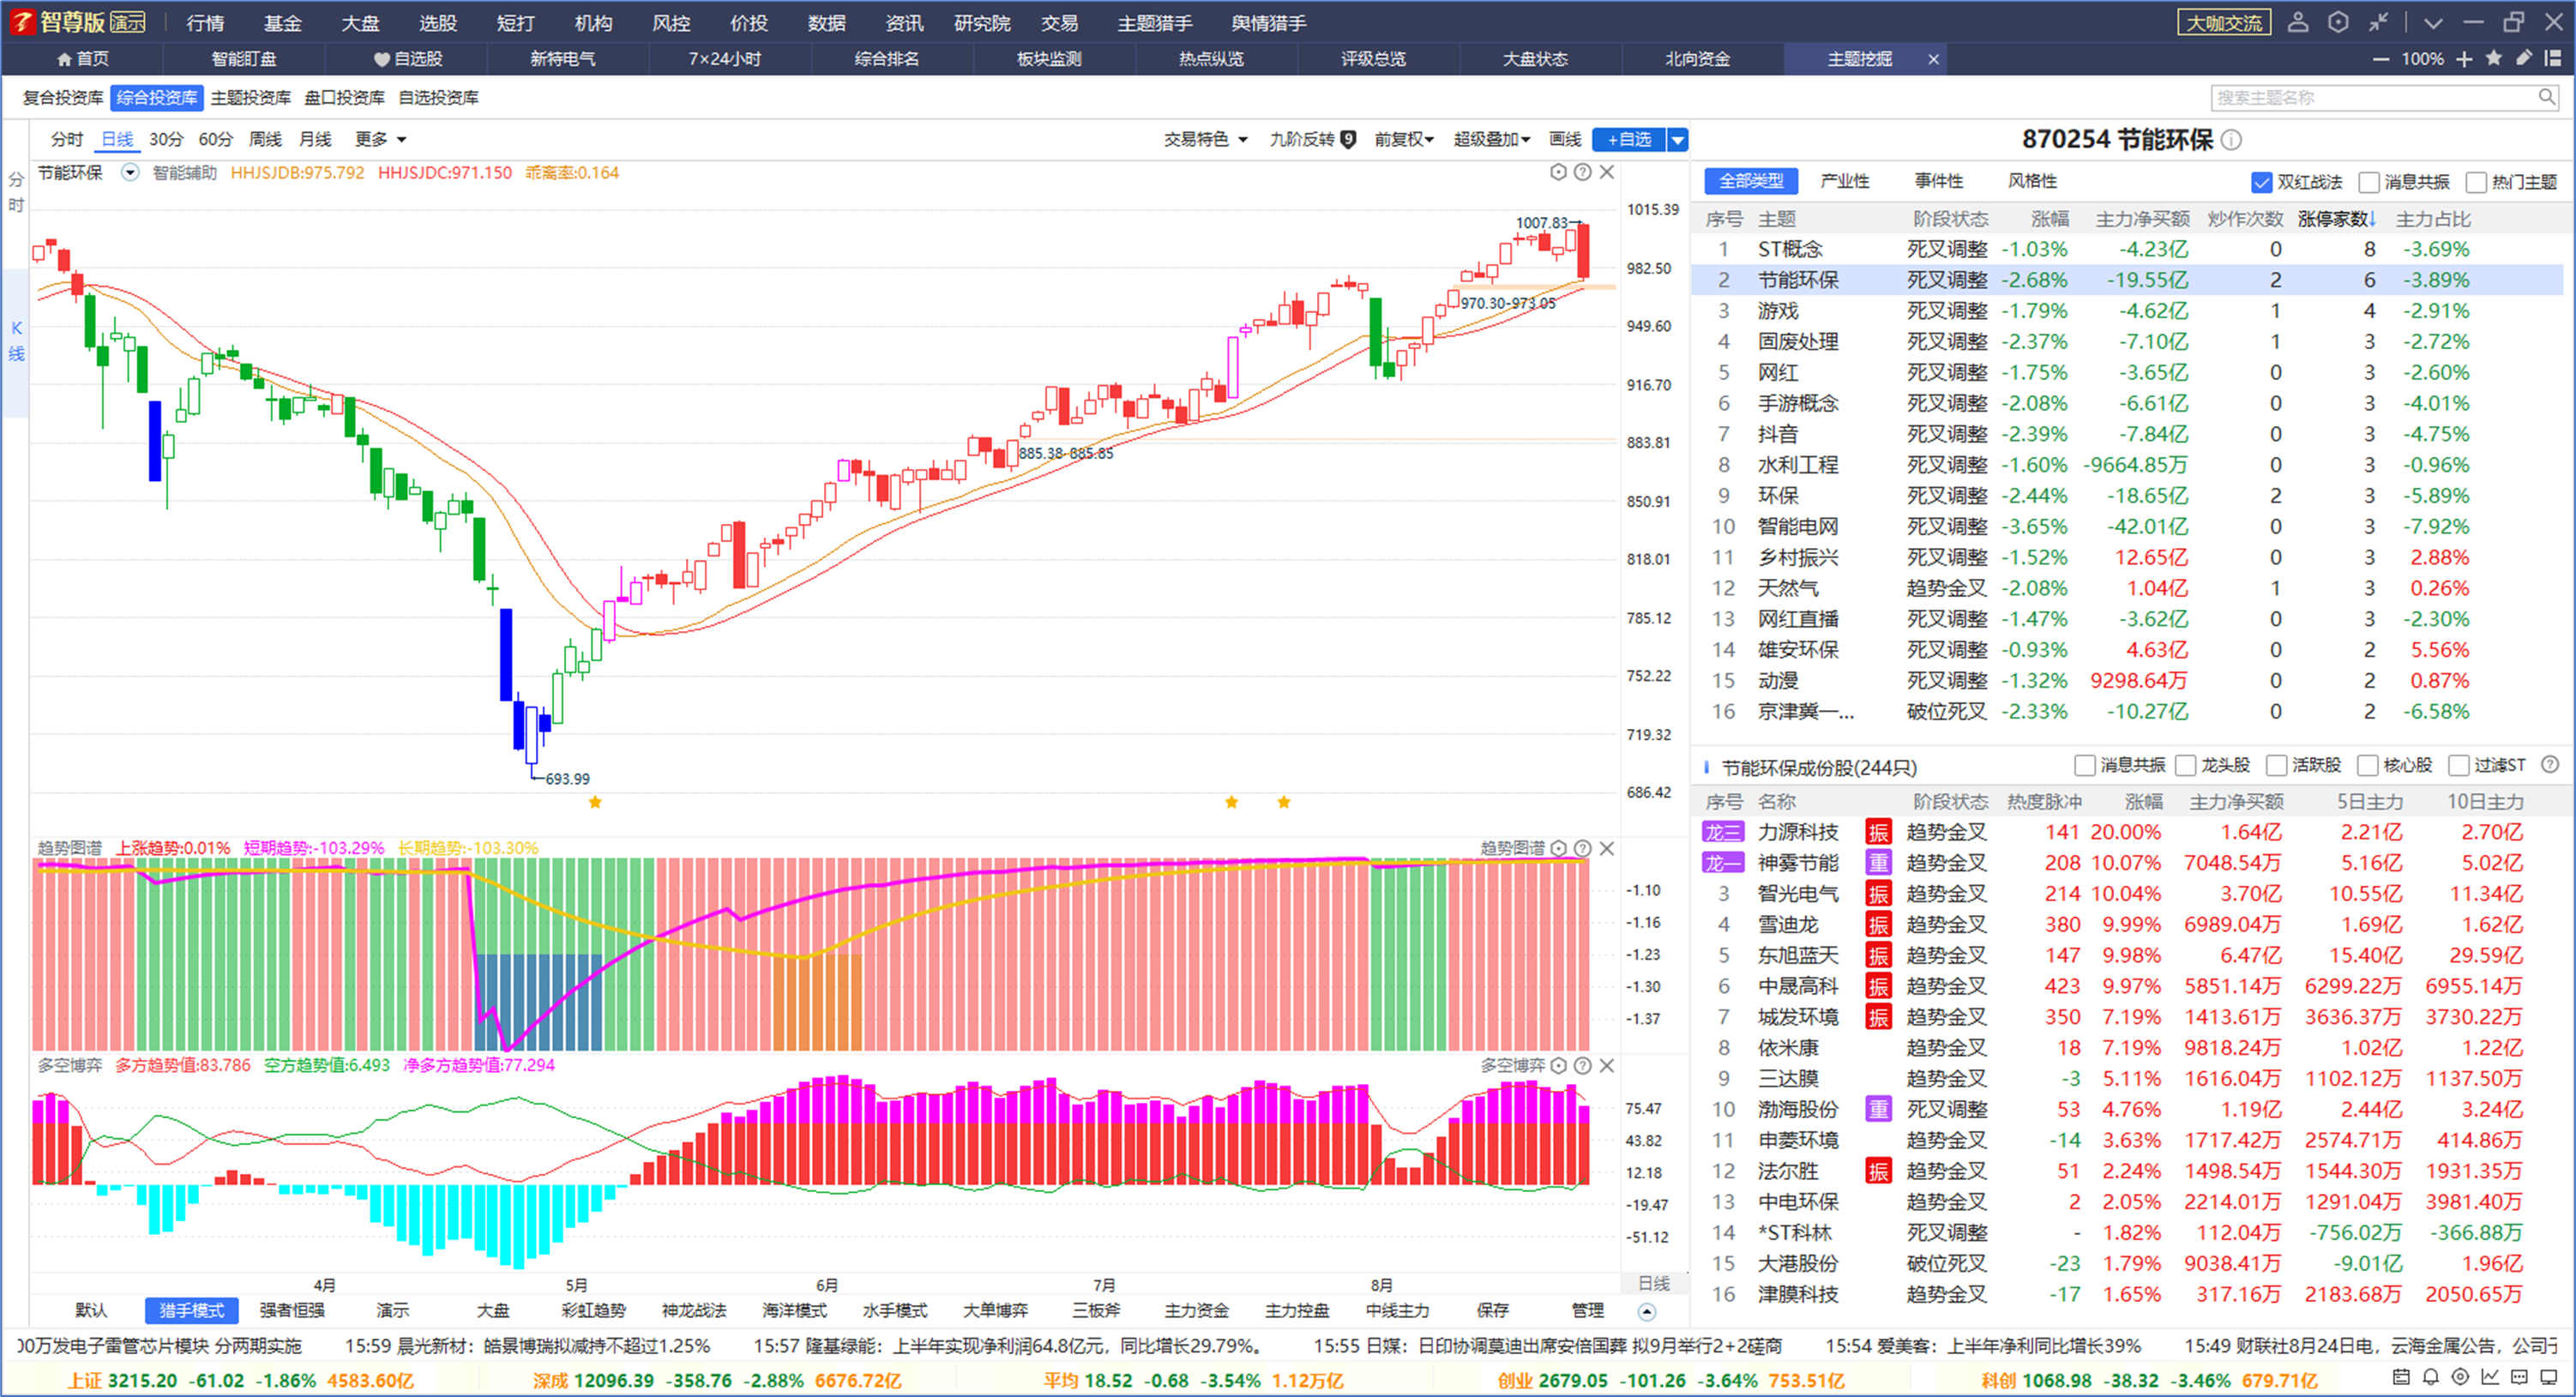Open the dropdown circle next to 节能环保 label
2576x1397 pixels.
[130, 172]
